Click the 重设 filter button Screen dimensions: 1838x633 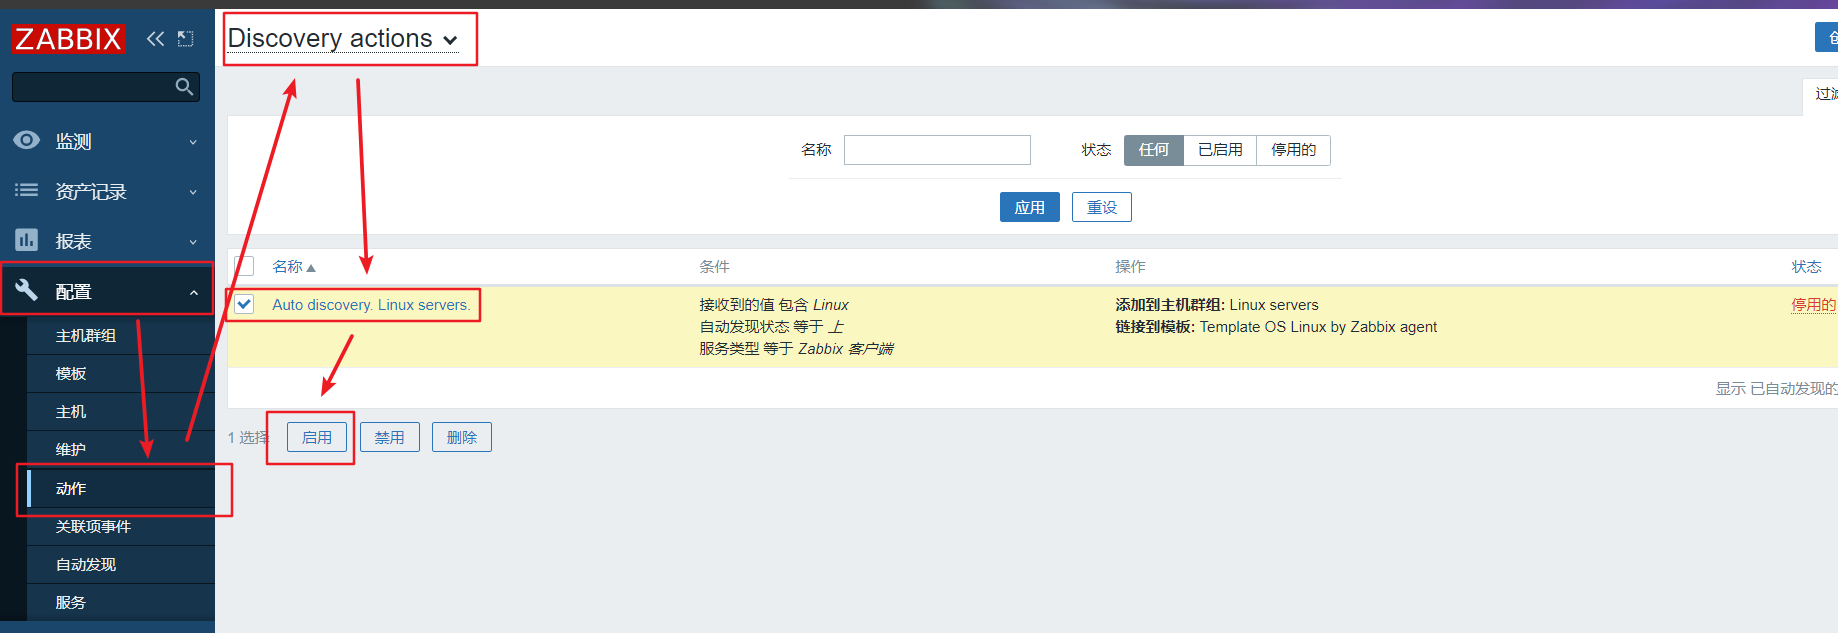click(x=1102, y=207)
